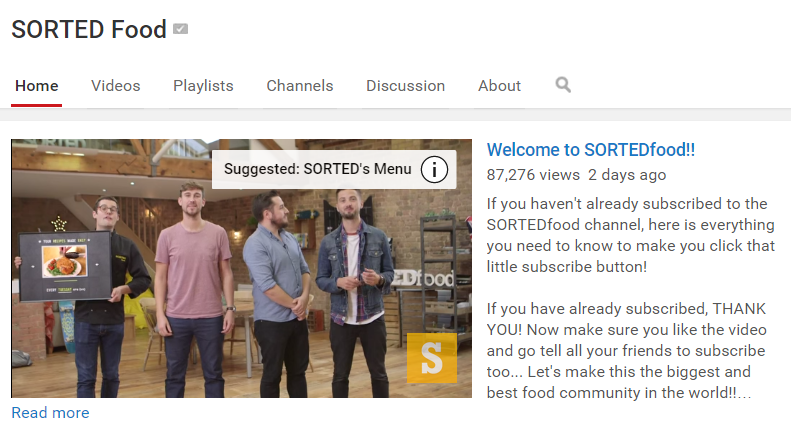Open the Playlists tab

[x=203, y=86]
